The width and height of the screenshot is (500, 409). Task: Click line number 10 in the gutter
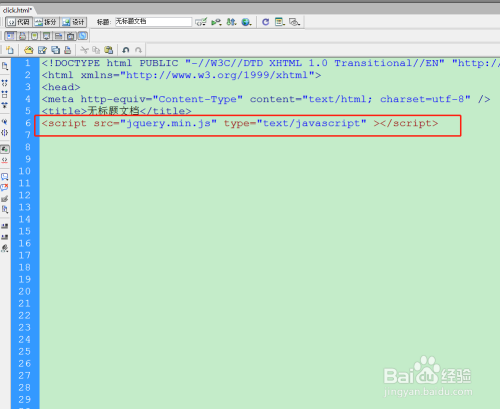[24, 171]
